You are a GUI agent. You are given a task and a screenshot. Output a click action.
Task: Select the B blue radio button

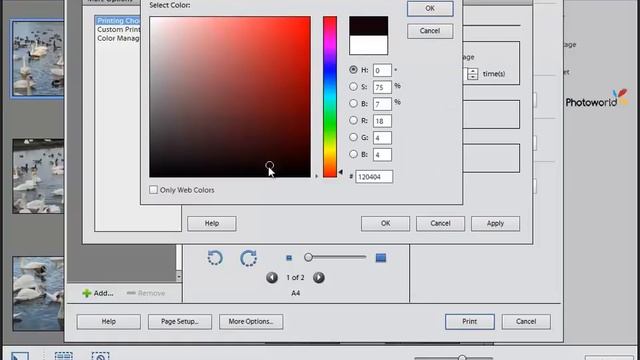pos(353,154)
